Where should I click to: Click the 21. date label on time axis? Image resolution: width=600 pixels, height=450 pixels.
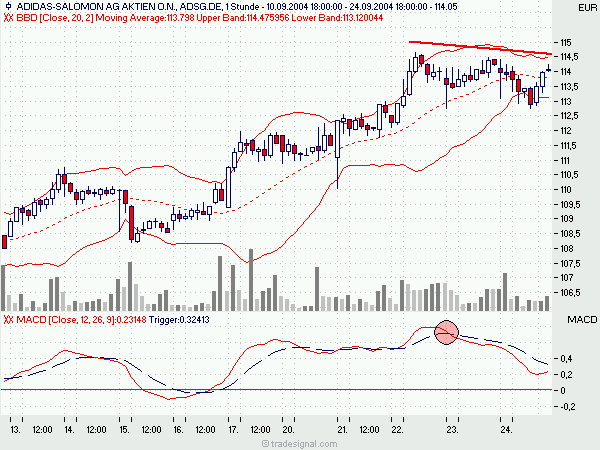[x=342, y=430]
